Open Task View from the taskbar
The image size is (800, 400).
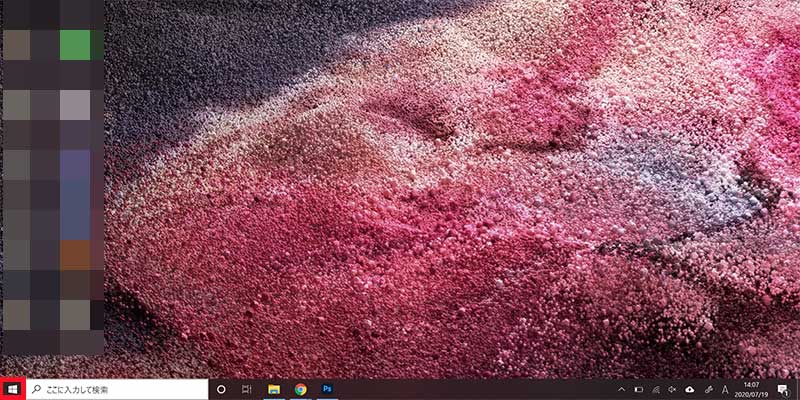[247, 389]
